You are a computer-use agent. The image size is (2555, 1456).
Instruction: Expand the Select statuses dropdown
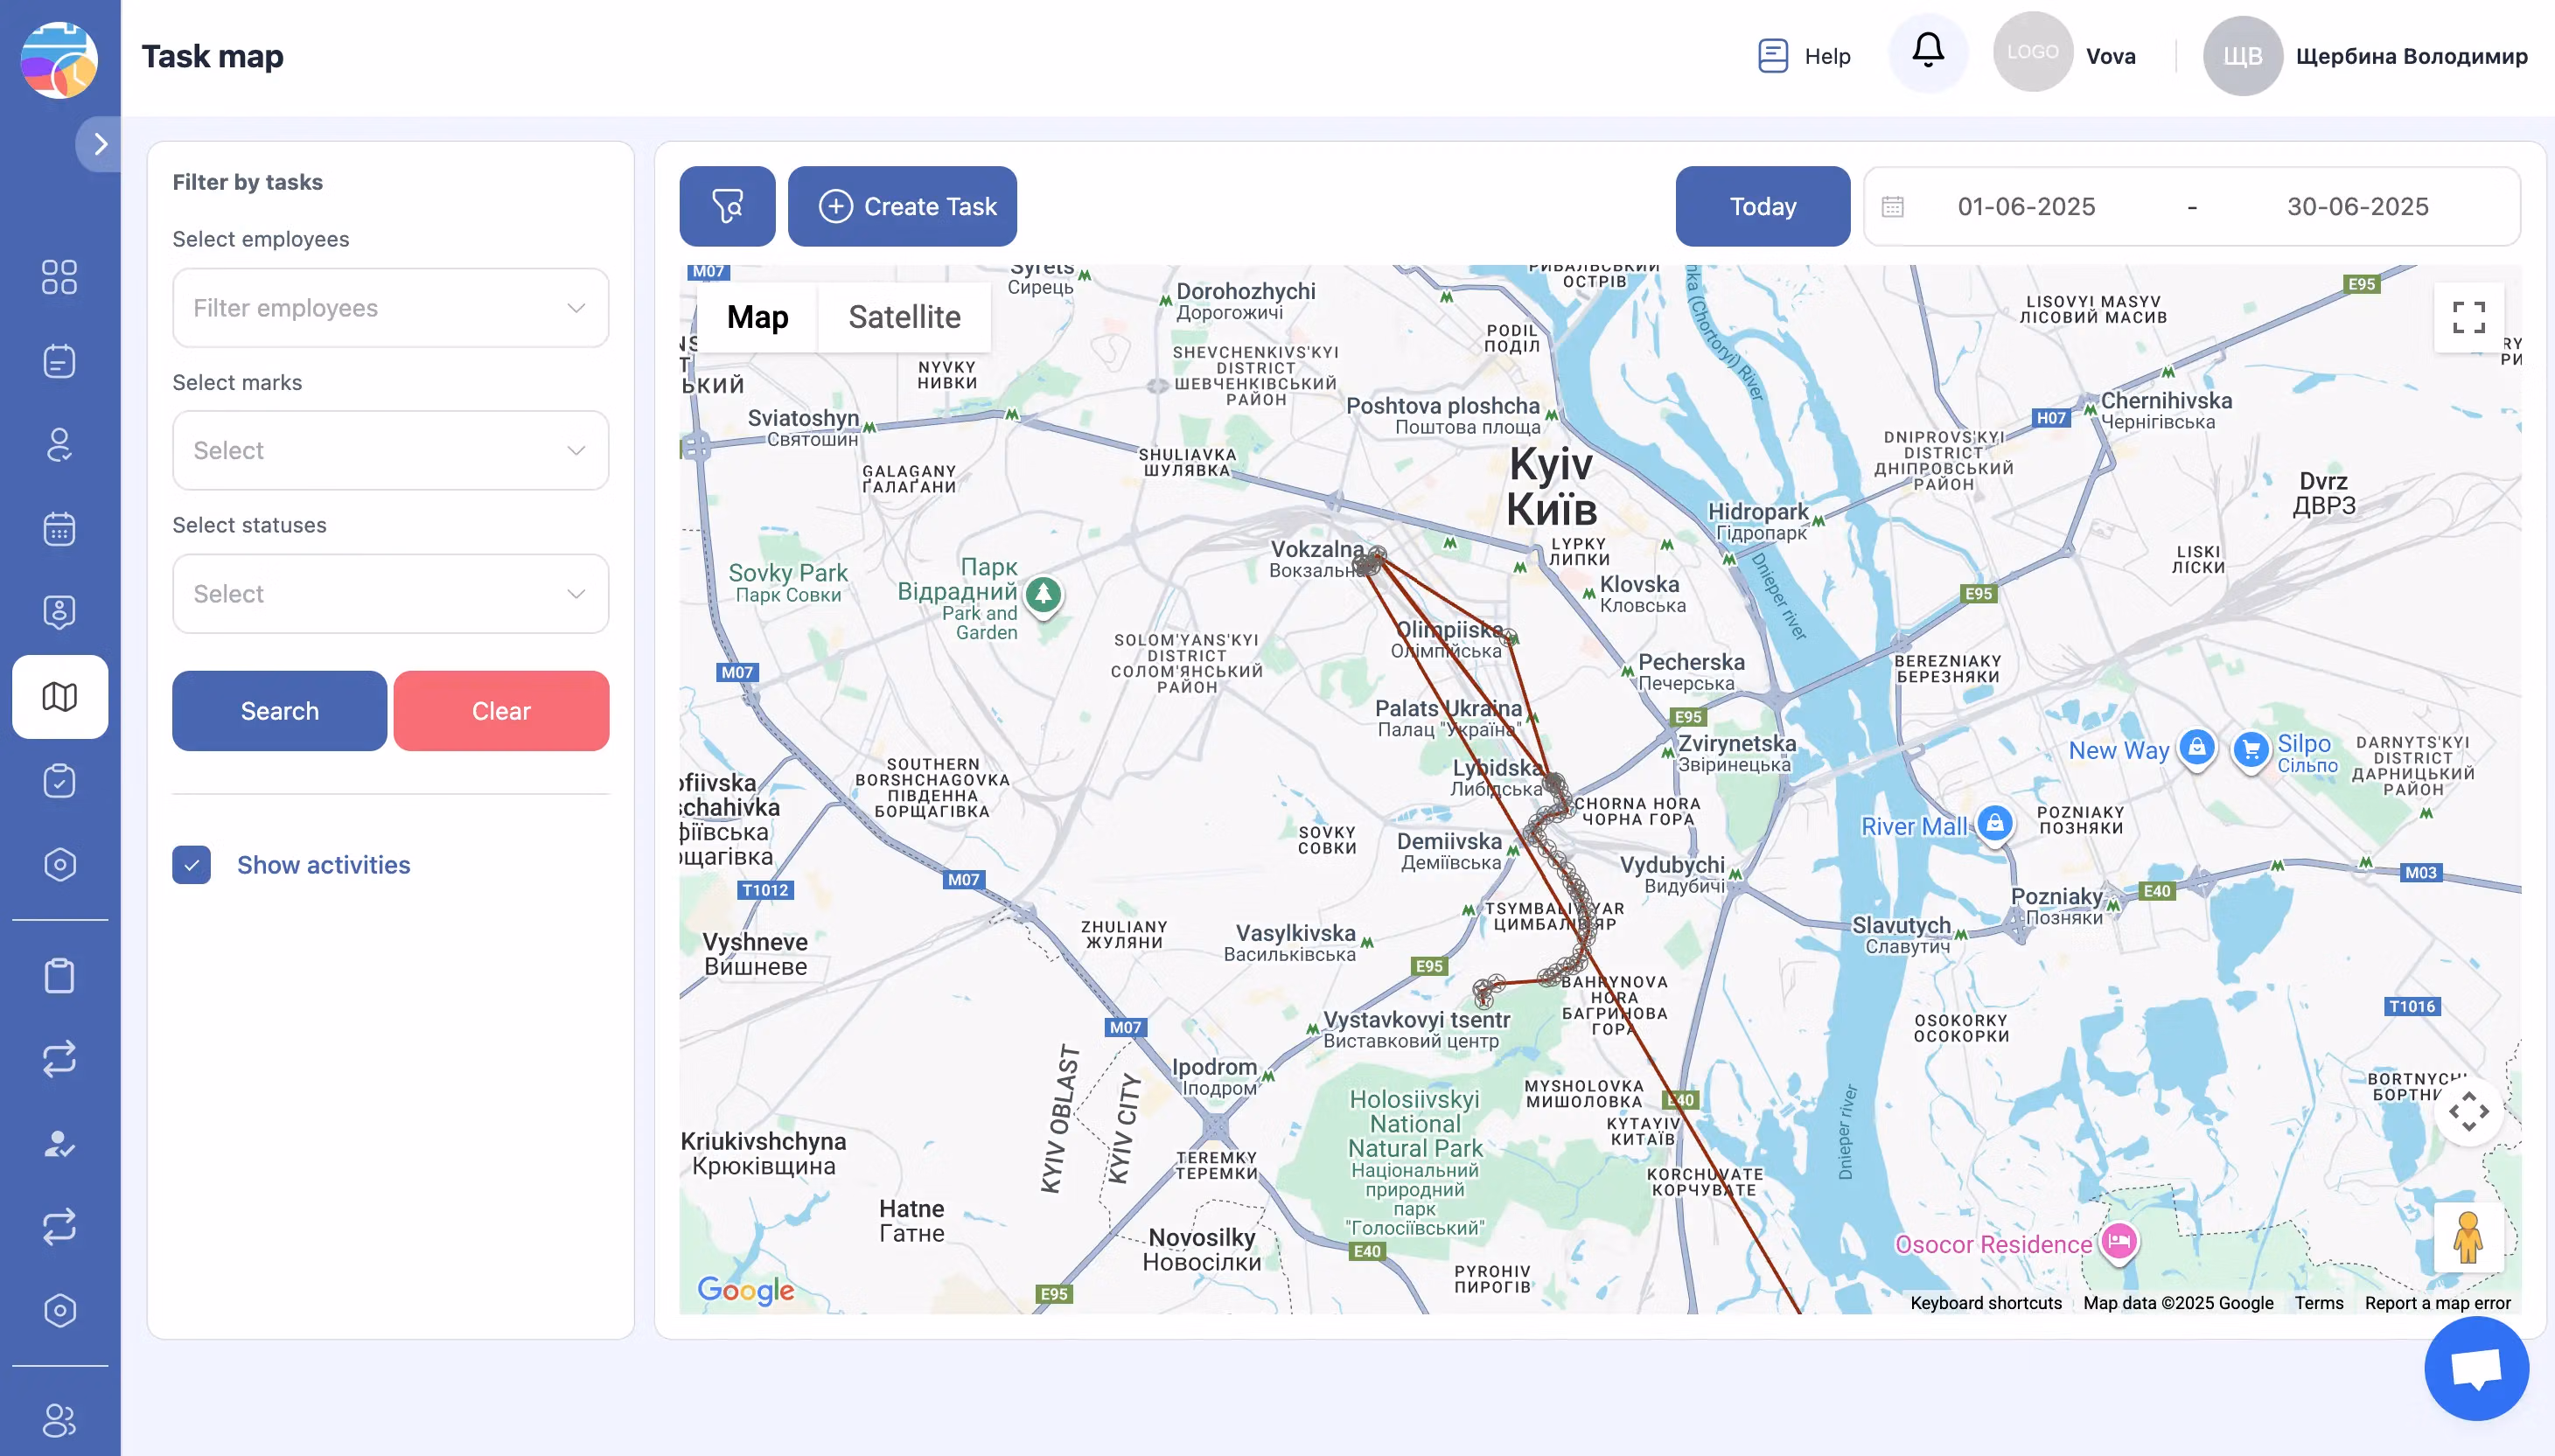tap(390, 593)
